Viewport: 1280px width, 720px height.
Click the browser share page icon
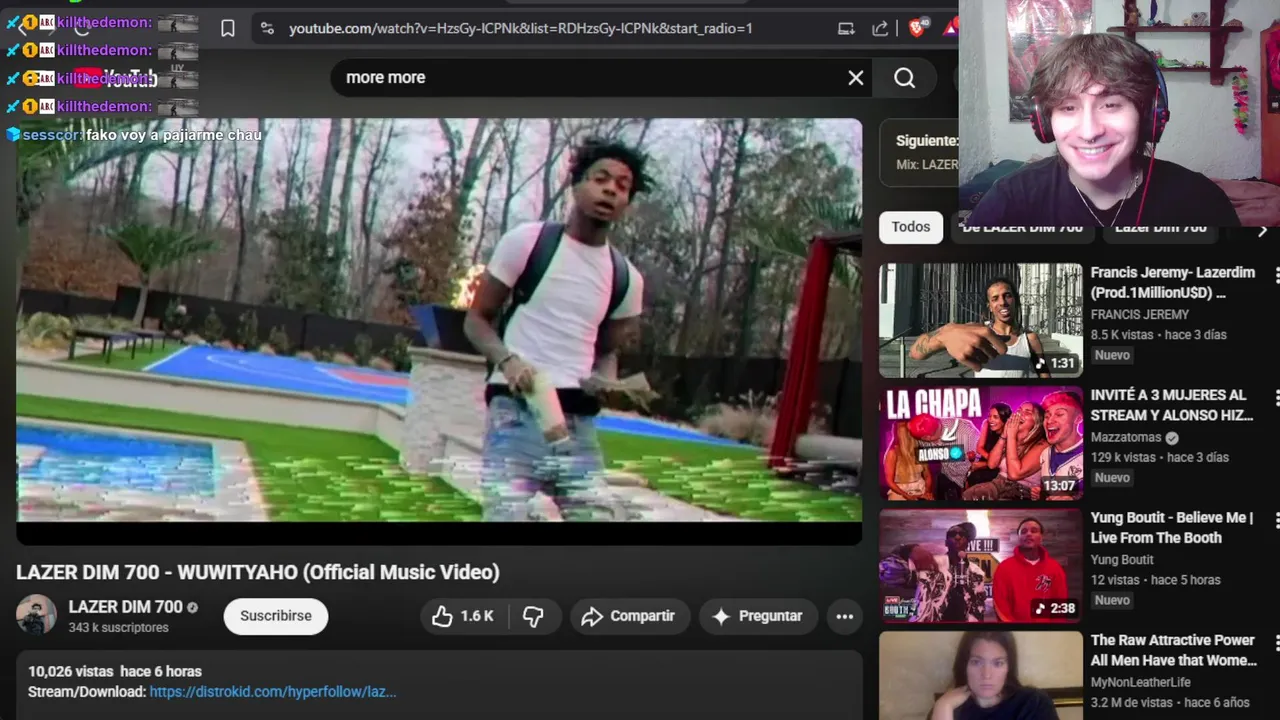(x=880, y=29)
